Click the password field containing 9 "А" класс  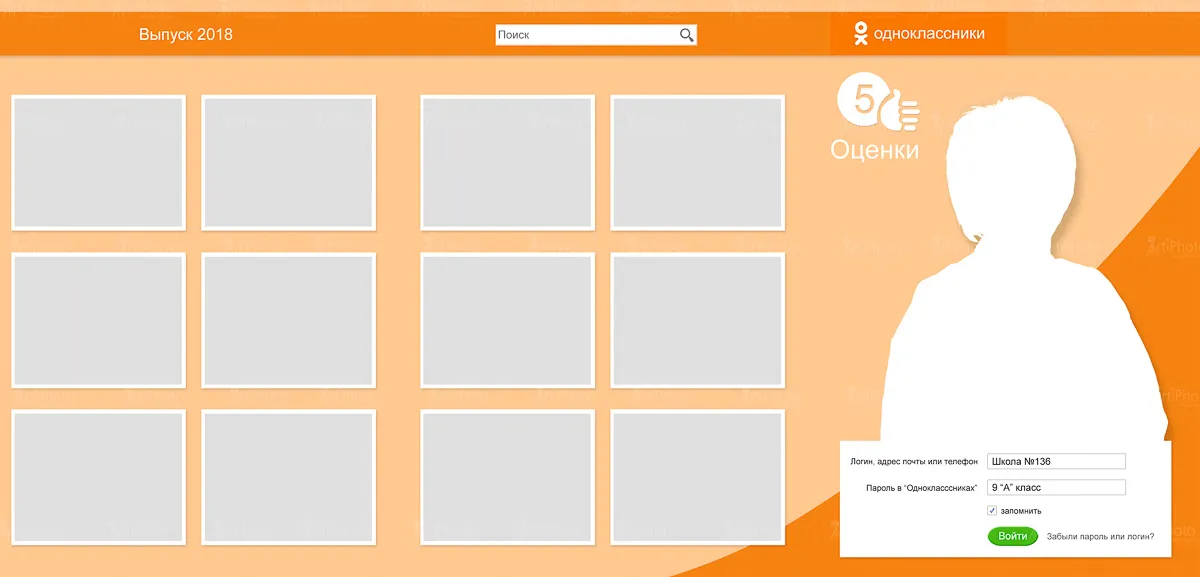[1056, 487]
